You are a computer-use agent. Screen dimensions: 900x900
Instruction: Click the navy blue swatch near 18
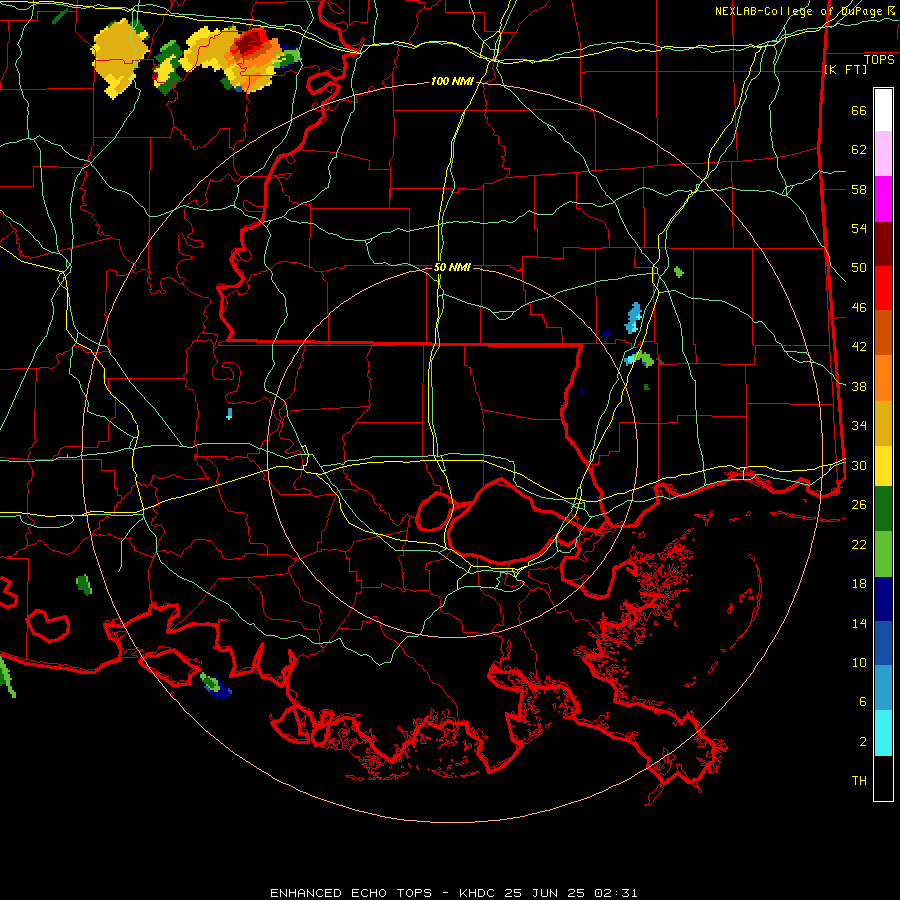click(x=883, y=599)
